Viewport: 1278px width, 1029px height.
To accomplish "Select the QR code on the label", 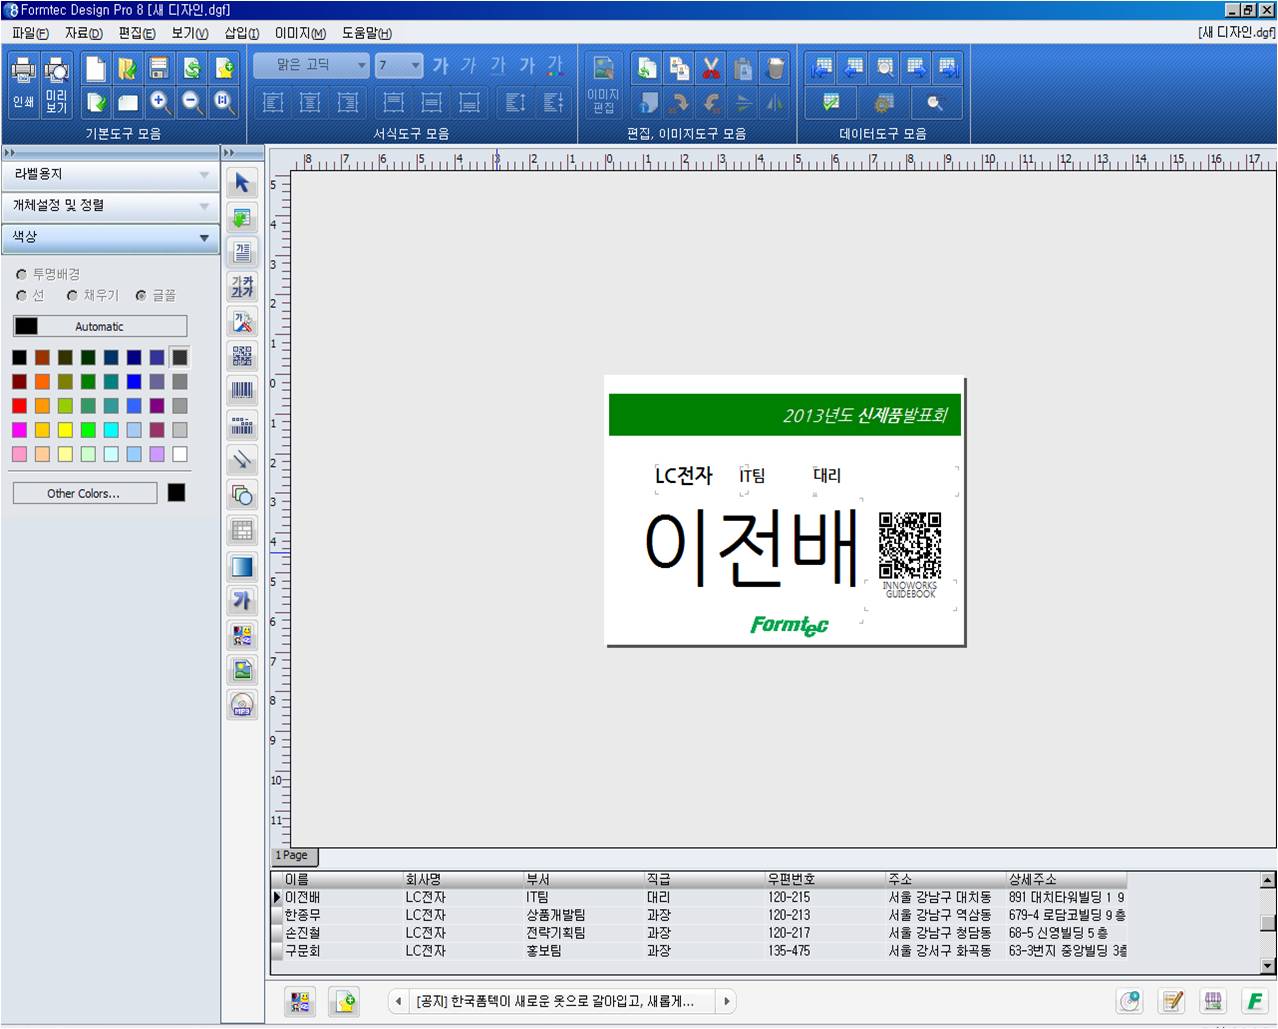I will (910, 545).
